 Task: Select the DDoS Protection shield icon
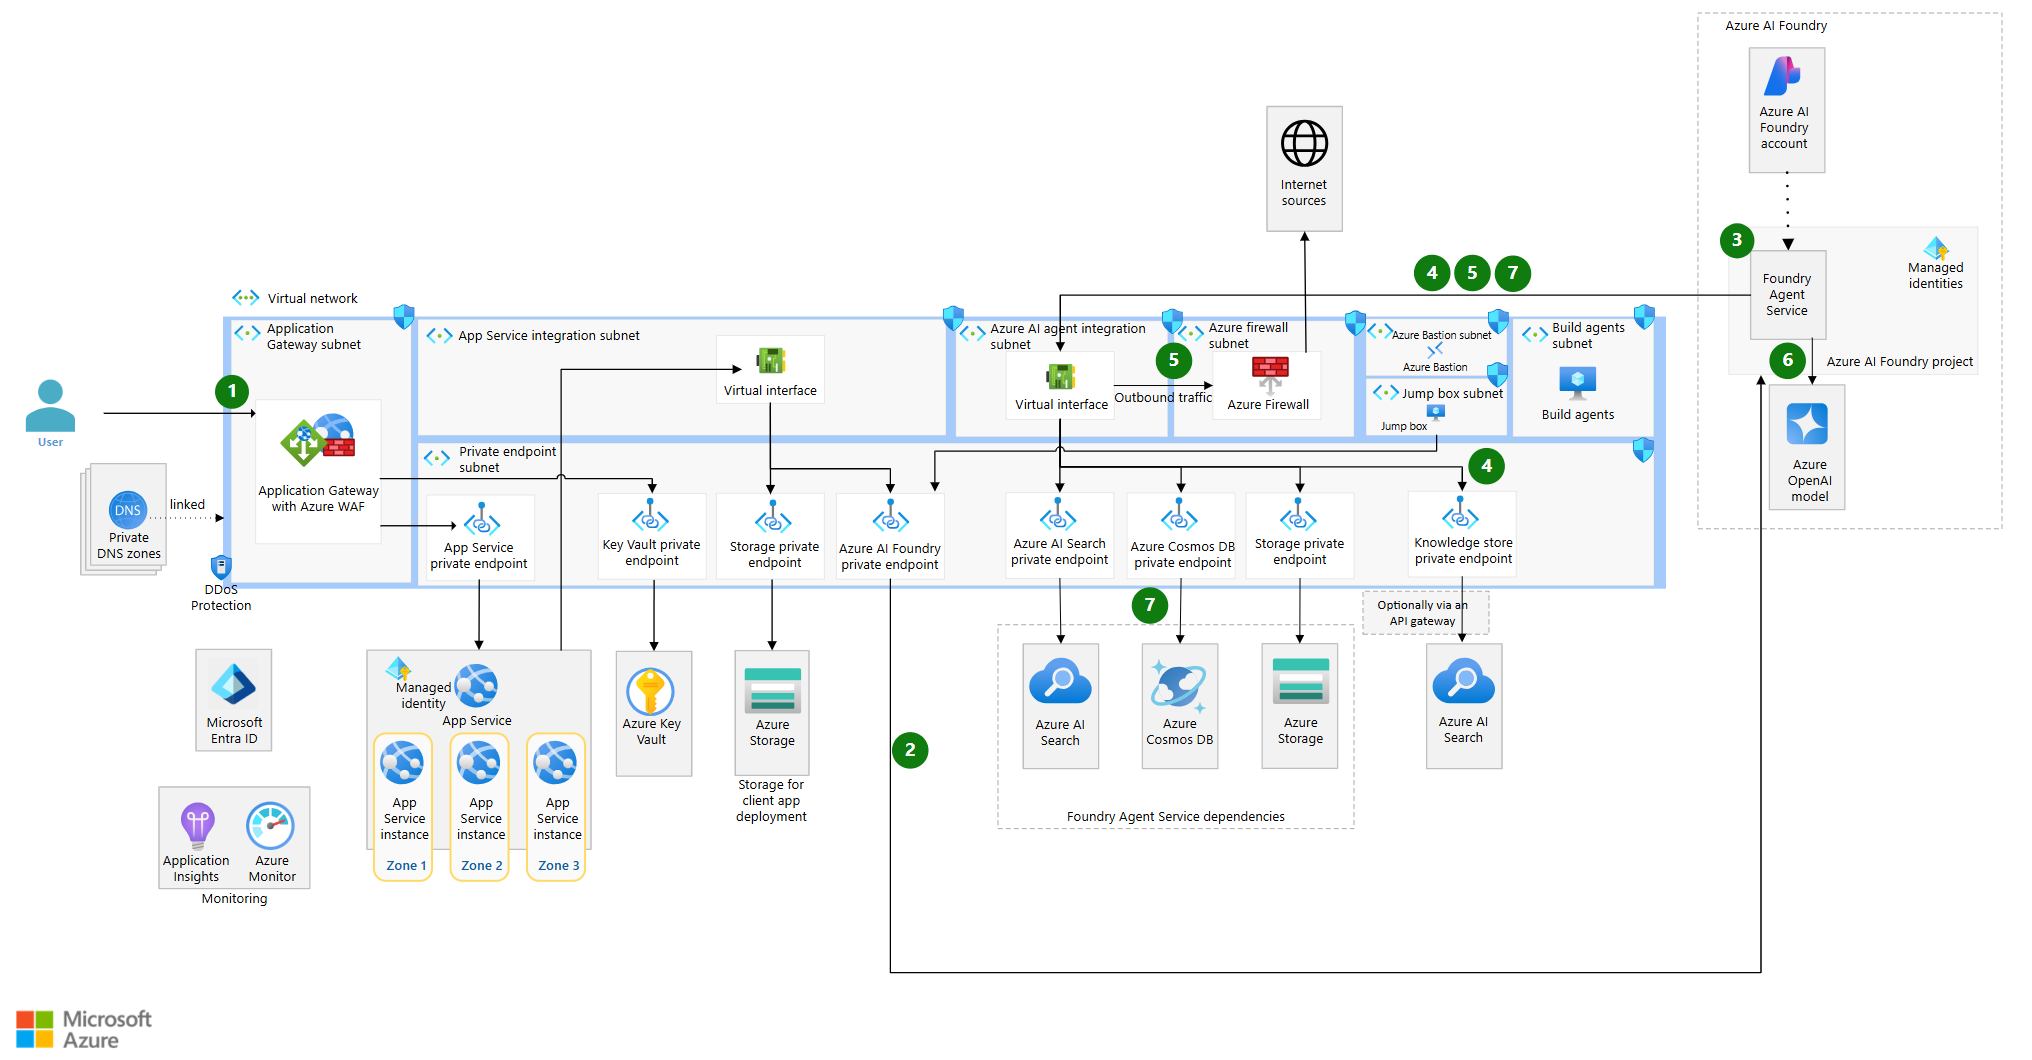coord(221,567)
